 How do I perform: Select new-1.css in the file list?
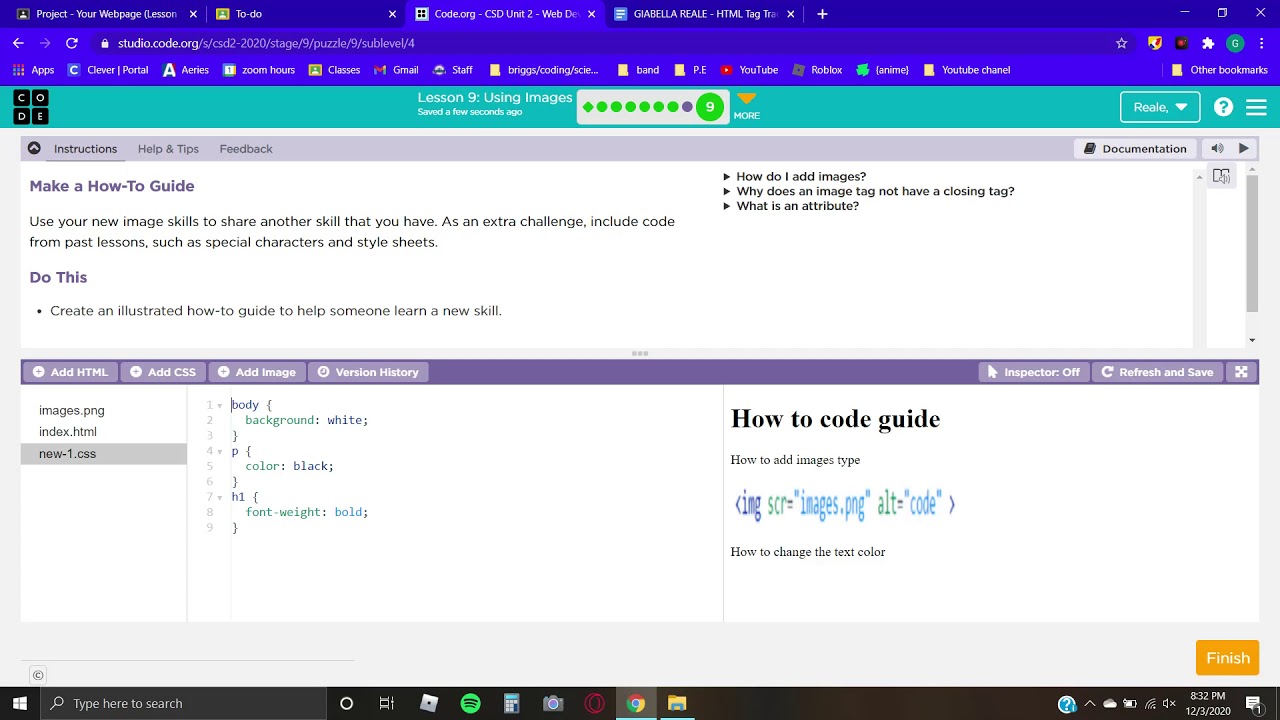coord(104,454)
